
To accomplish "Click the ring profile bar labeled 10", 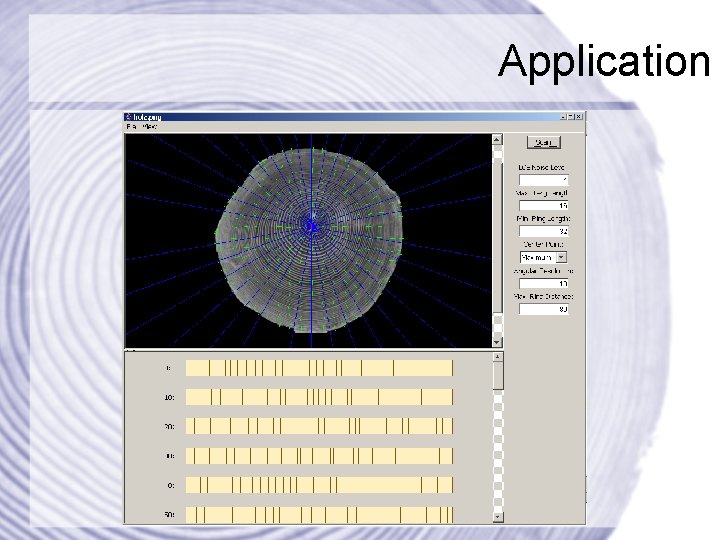I will (319, 397).
